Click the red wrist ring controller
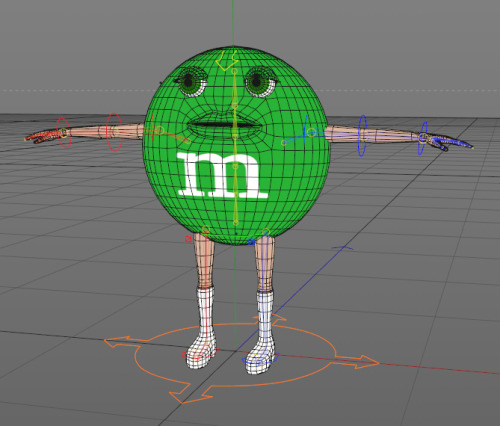 64,133
